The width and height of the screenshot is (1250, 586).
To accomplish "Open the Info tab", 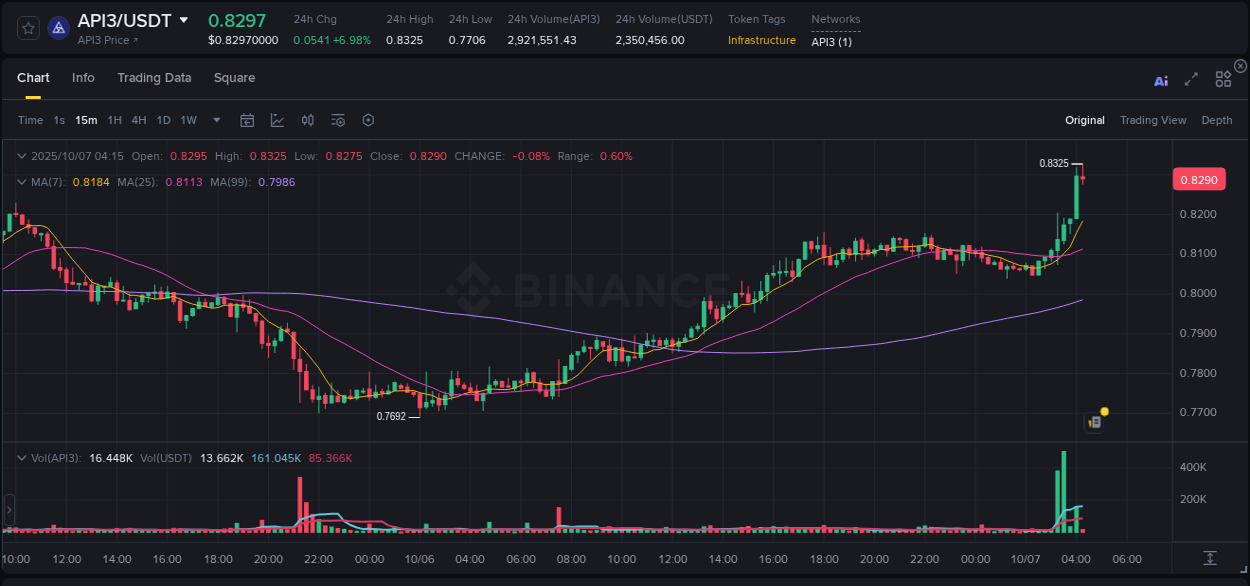I will (x=83, y=77).
